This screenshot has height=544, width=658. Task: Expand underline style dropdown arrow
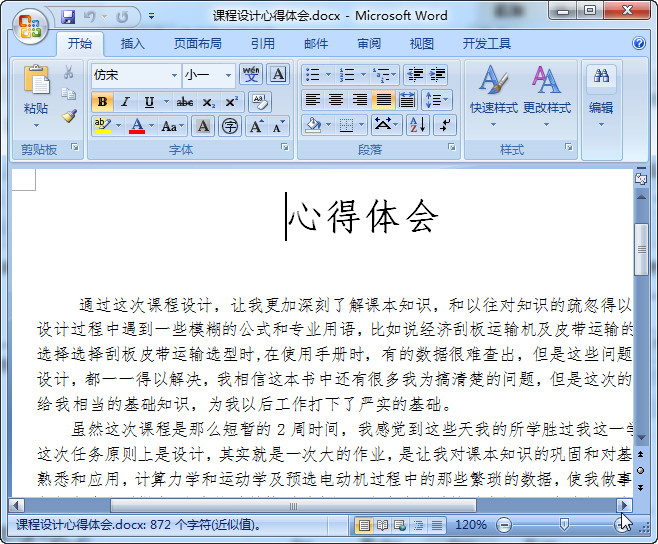click(166, 102)
